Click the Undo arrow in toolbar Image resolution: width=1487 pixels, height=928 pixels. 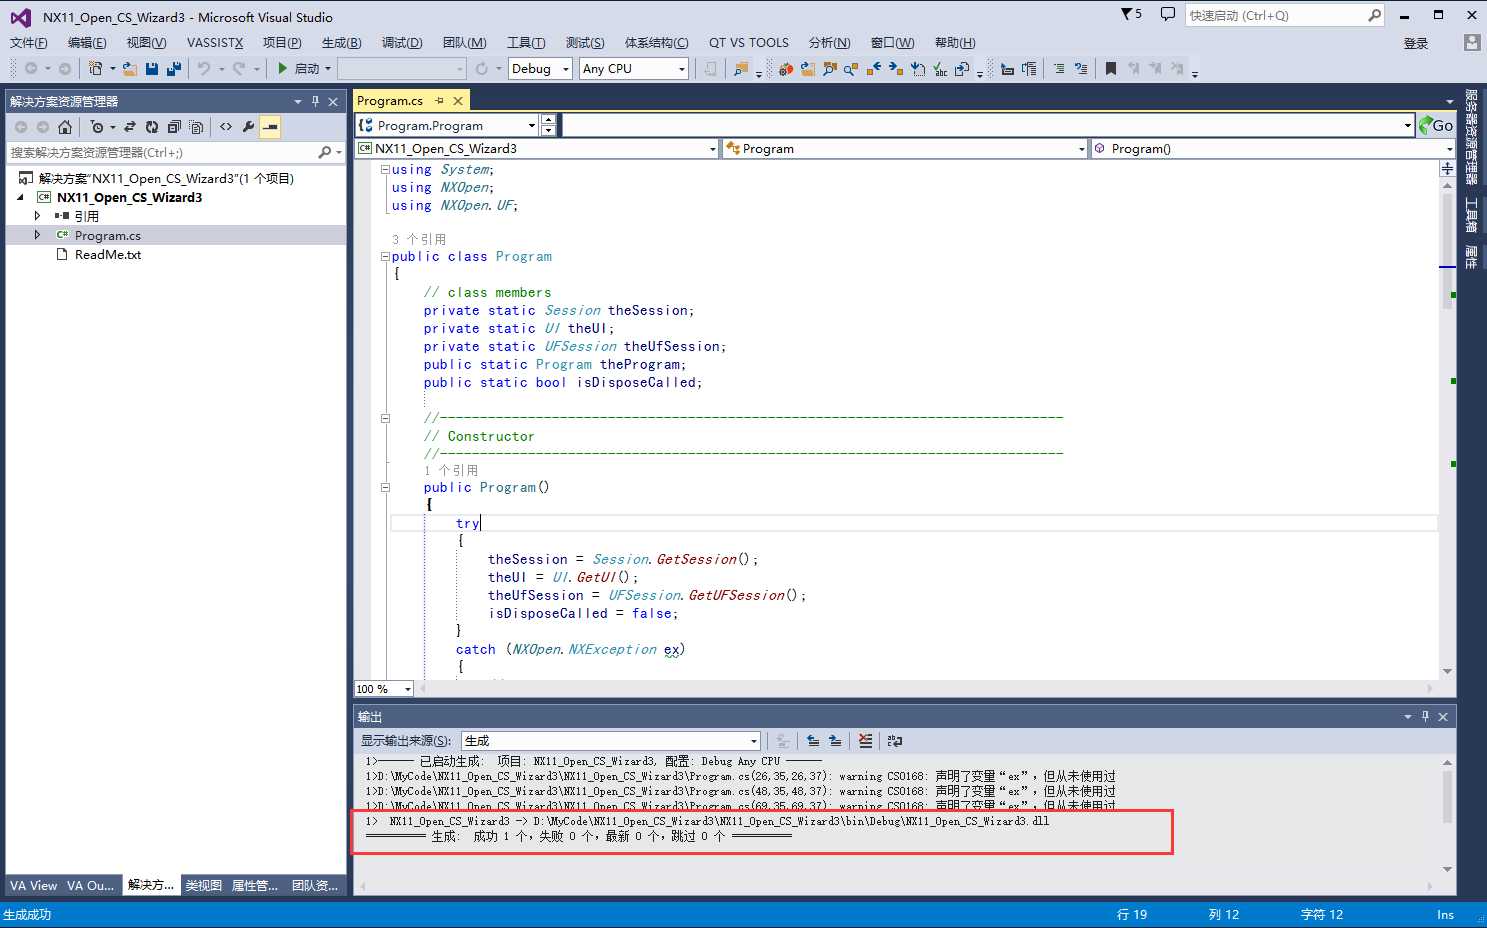pos(204,68)
